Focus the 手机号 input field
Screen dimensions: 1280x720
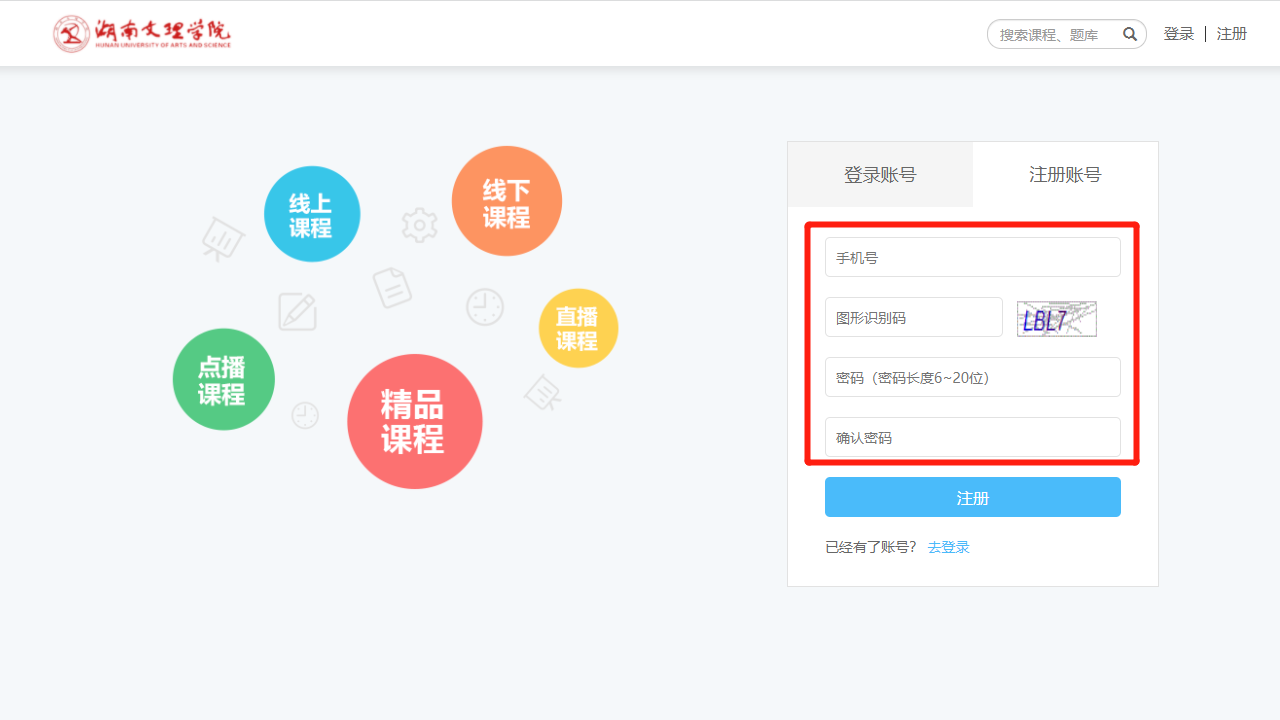(x=972, y=257)
